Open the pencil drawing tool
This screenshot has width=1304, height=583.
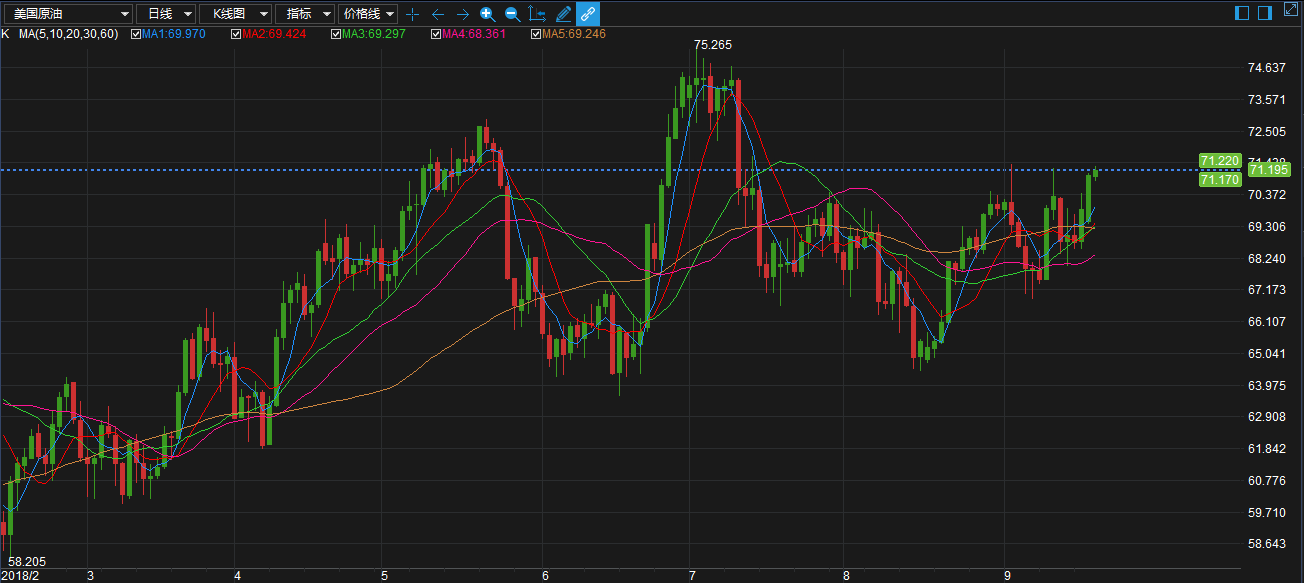563,14
